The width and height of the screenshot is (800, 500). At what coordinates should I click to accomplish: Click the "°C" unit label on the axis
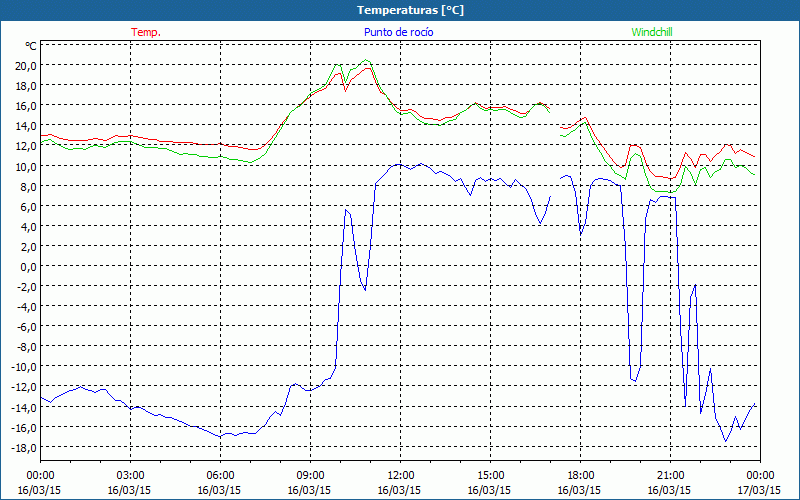tap(31, 46)
